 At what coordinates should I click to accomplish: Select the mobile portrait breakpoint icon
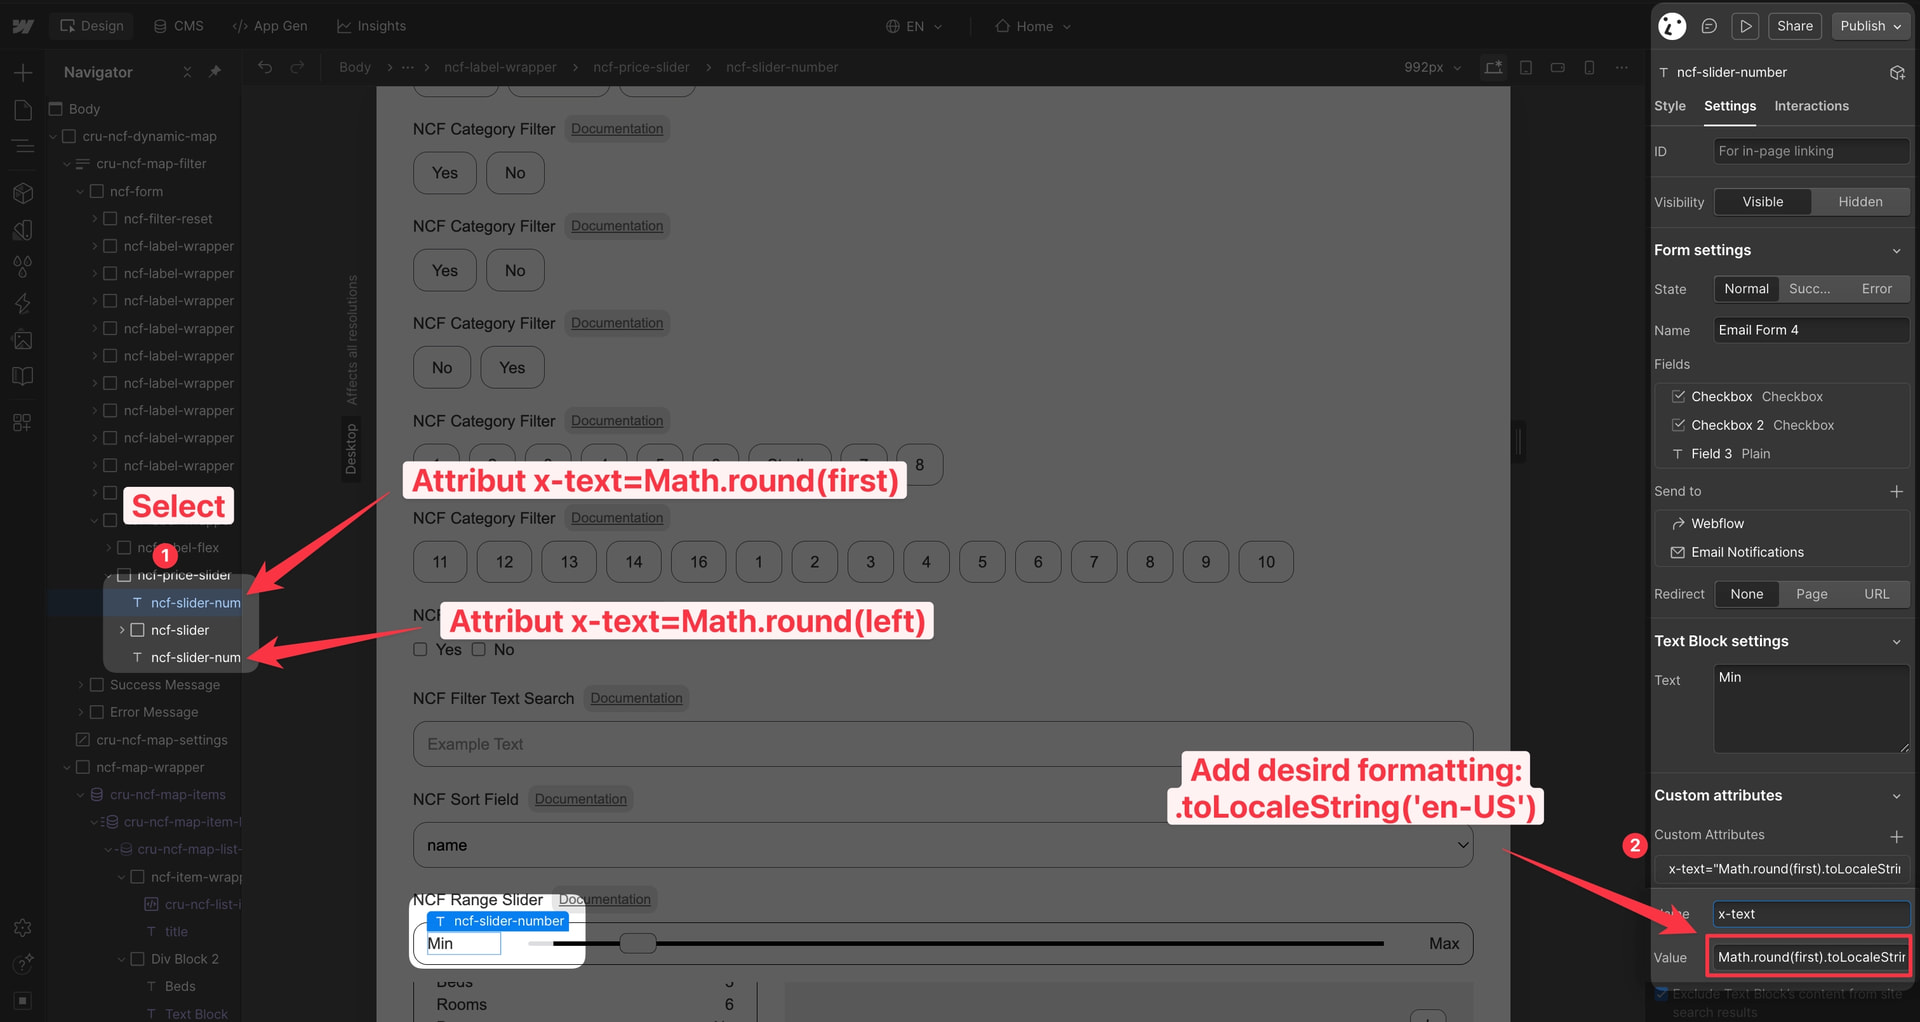tap(1589, 67)
